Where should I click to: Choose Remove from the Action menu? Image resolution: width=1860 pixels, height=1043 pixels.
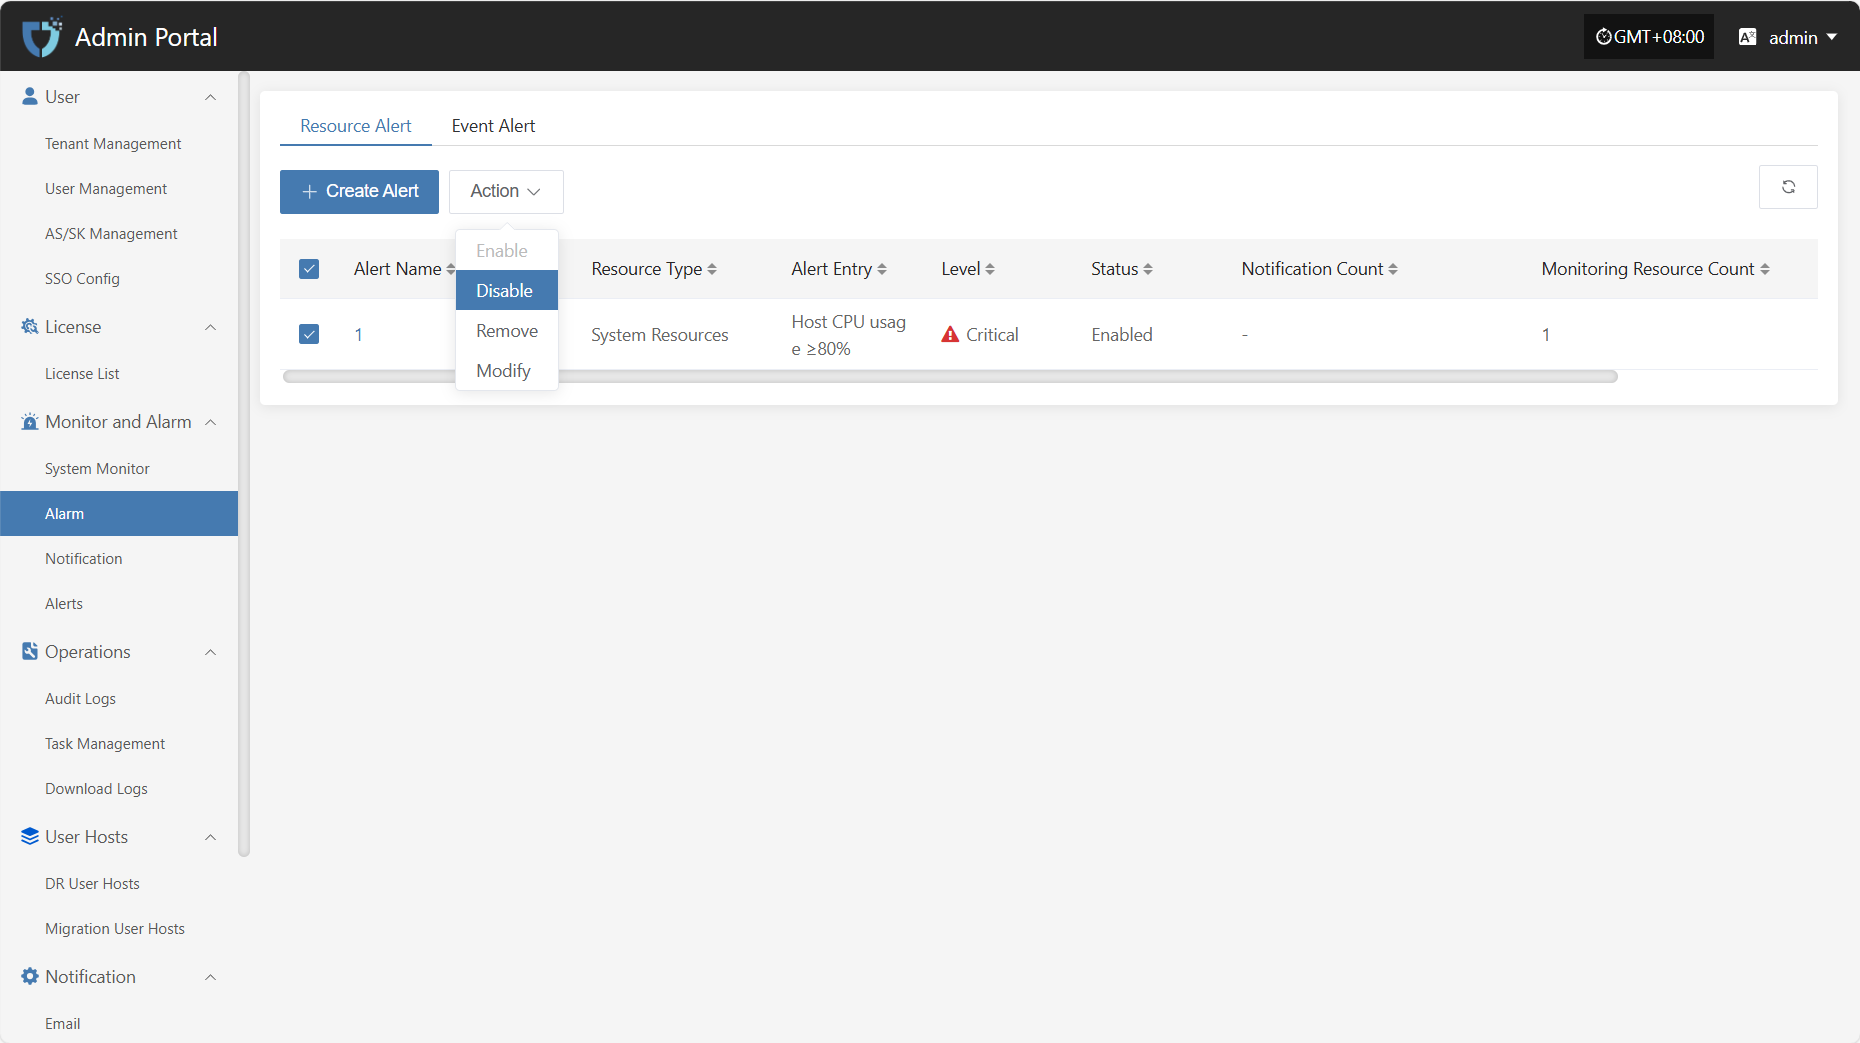tap(506, 330)
